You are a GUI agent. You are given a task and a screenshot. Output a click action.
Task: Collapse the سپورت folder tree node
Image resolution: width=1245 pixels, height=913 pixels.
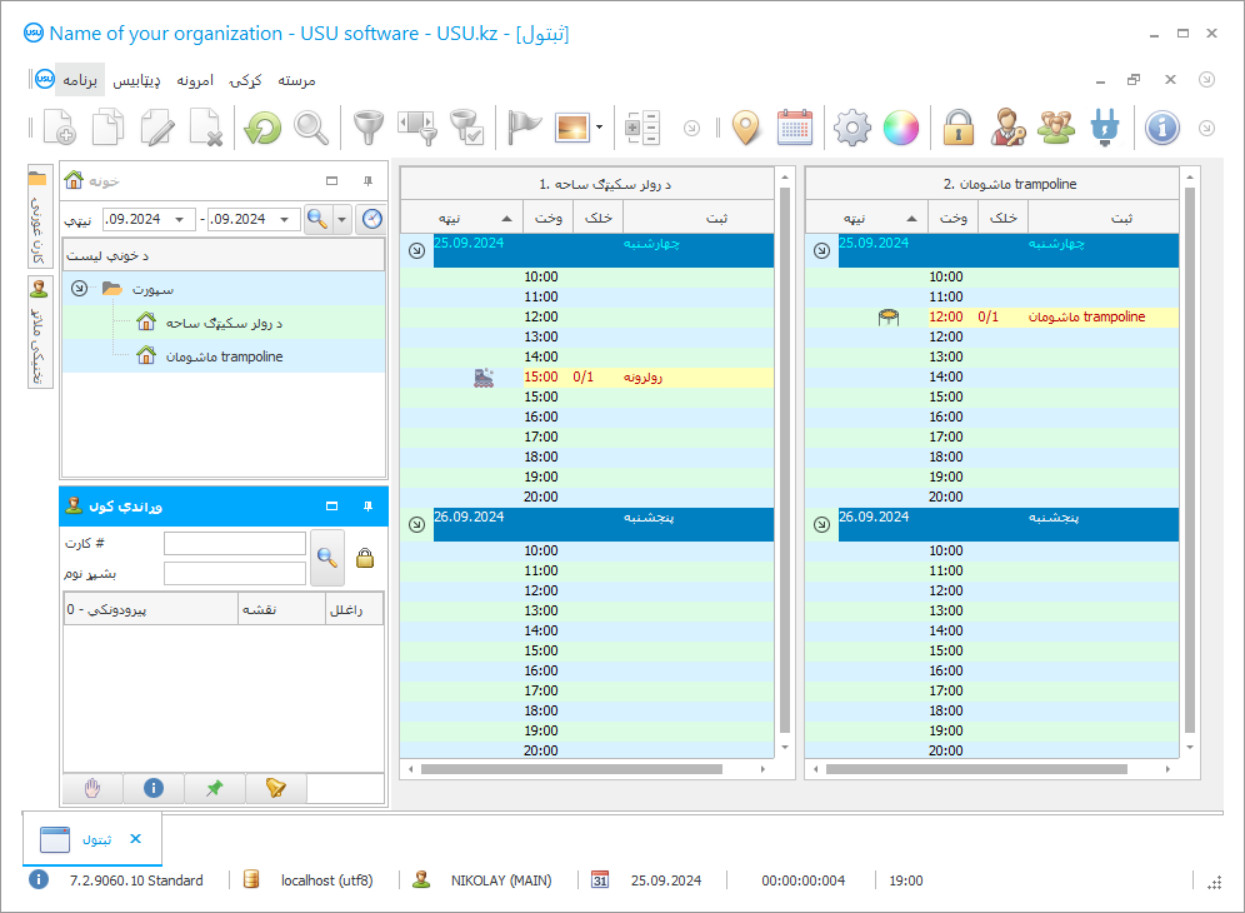[79, 289]
